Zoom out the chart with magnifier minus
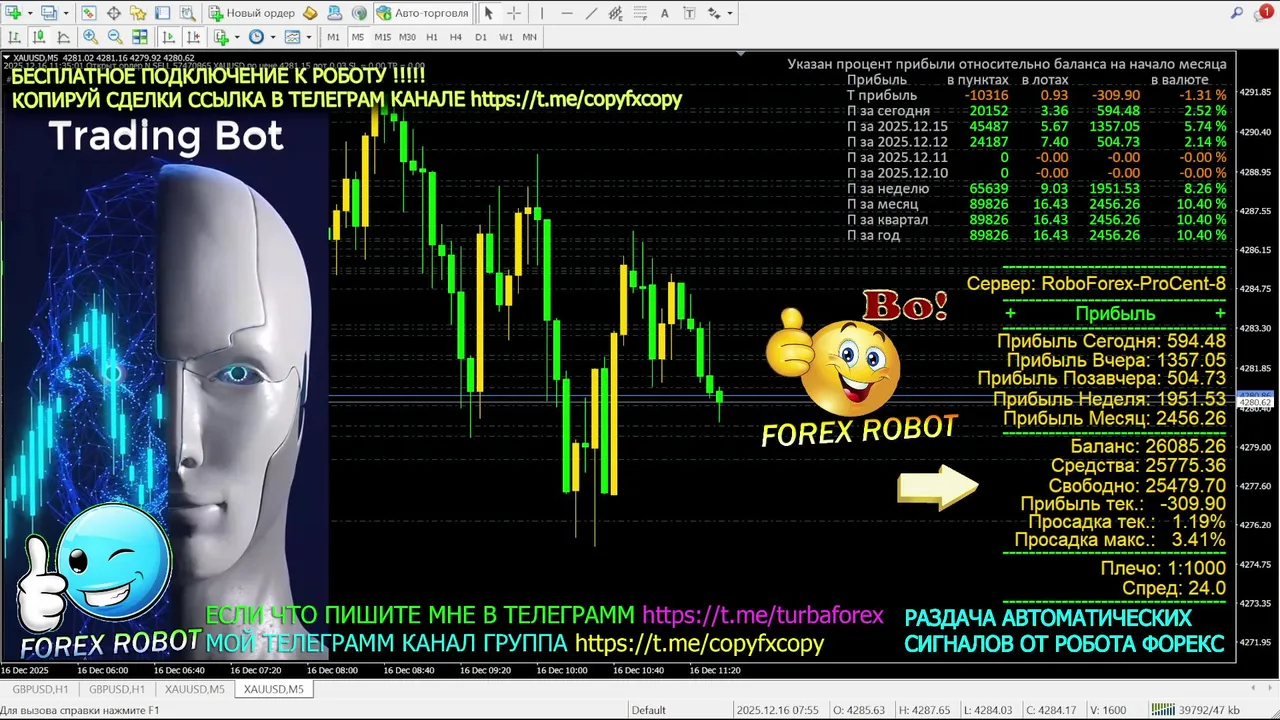The image size is (1280, 720). [x=115, y=37]
